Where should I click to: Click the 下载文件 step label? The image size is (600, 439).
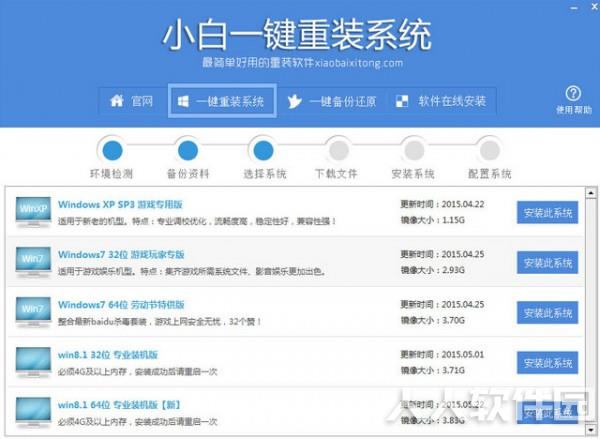[336, 174]
